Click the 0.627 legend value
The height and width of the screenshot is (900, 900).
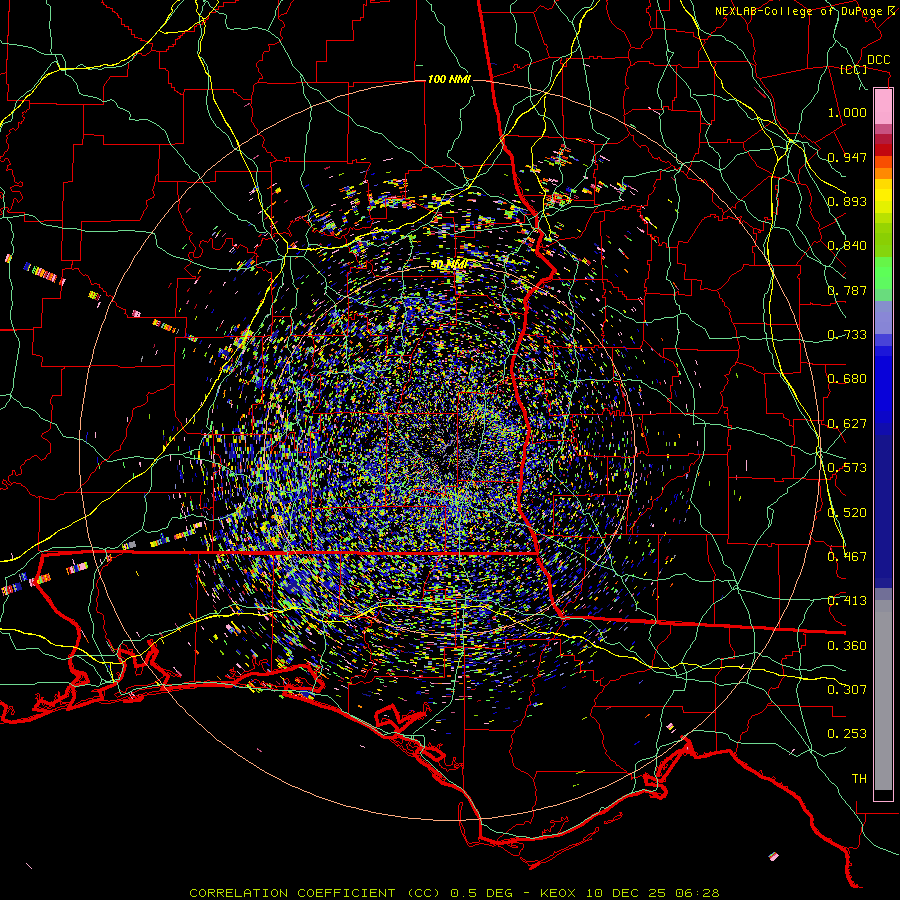tap(847, 424)
